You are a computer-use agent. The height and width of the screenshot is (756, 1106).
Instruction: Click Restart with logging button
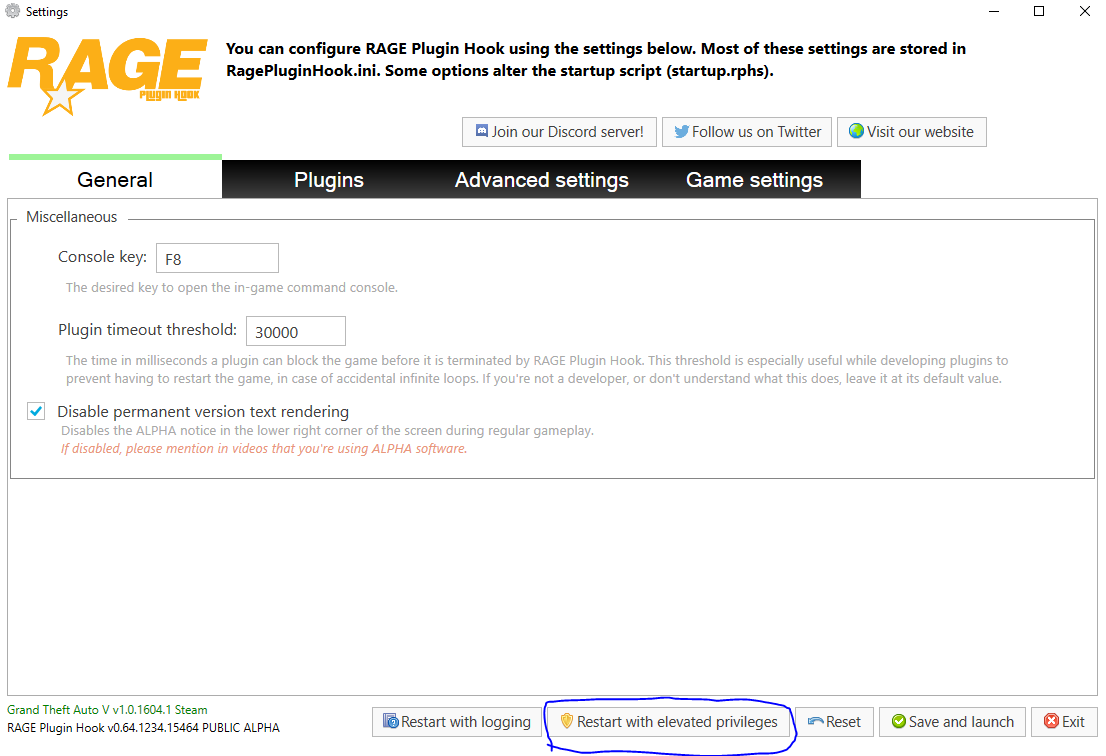pos(457,721)
